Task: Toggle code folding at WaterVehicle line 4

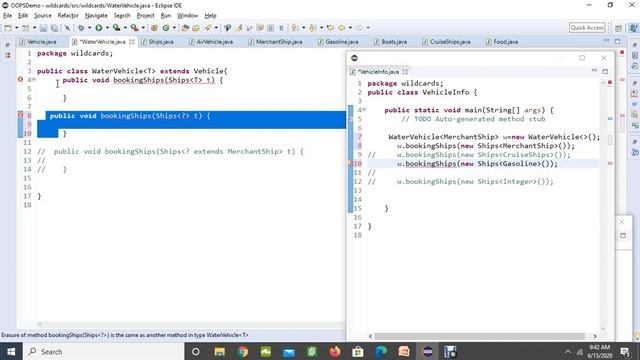Action: point(34,80)
